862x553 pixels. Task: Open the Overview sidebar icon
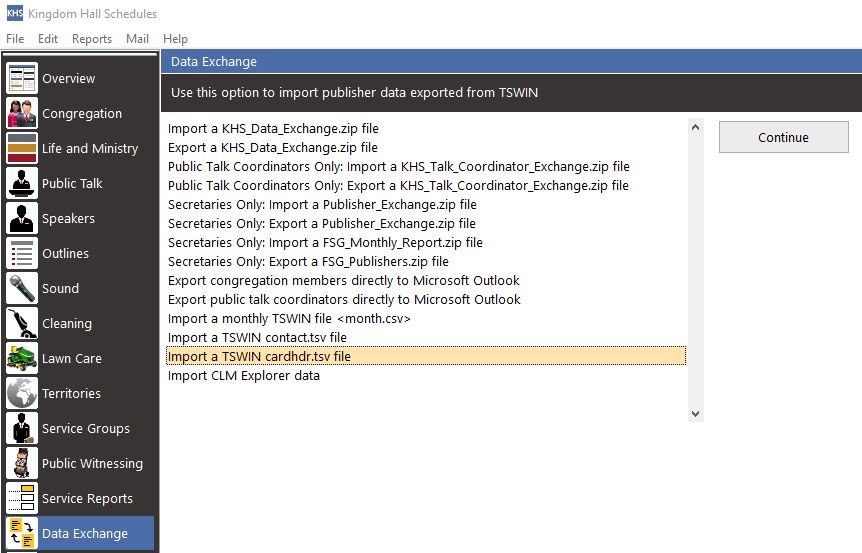coord(22,78)
